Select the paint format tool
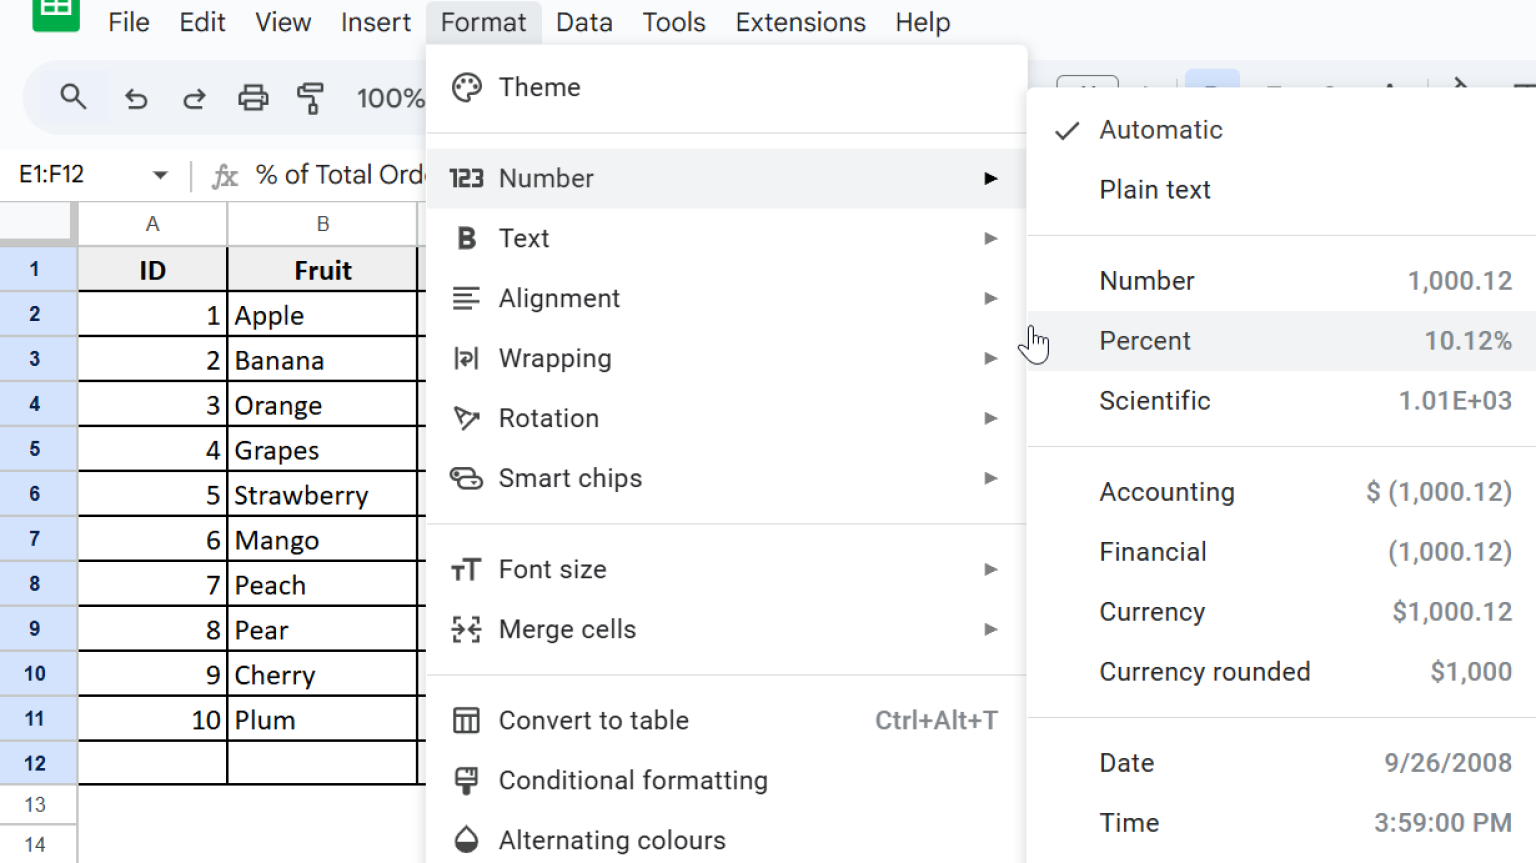 311,97
